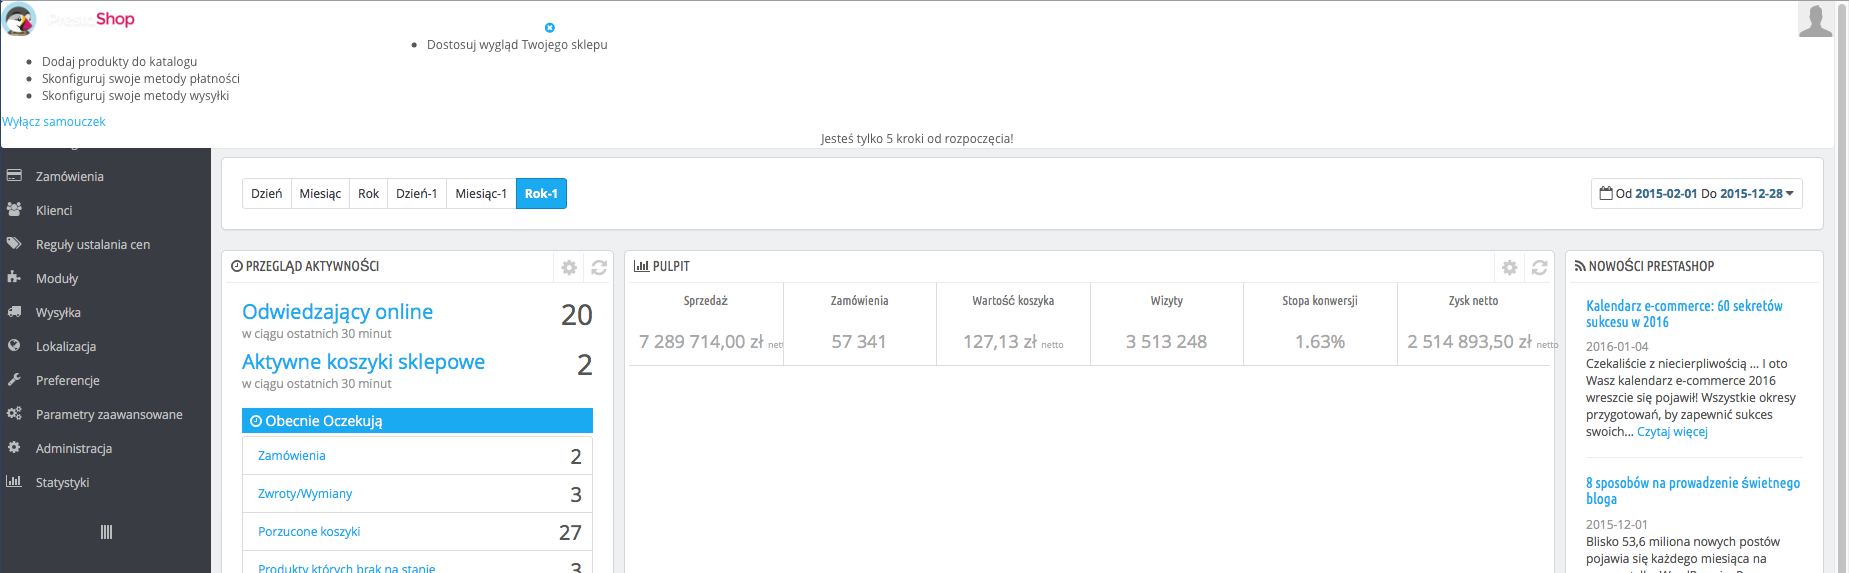This screenshot has height=573, width=1849.
Task: Select the Zysk netto metric tile
Action: coord(1474,324)
